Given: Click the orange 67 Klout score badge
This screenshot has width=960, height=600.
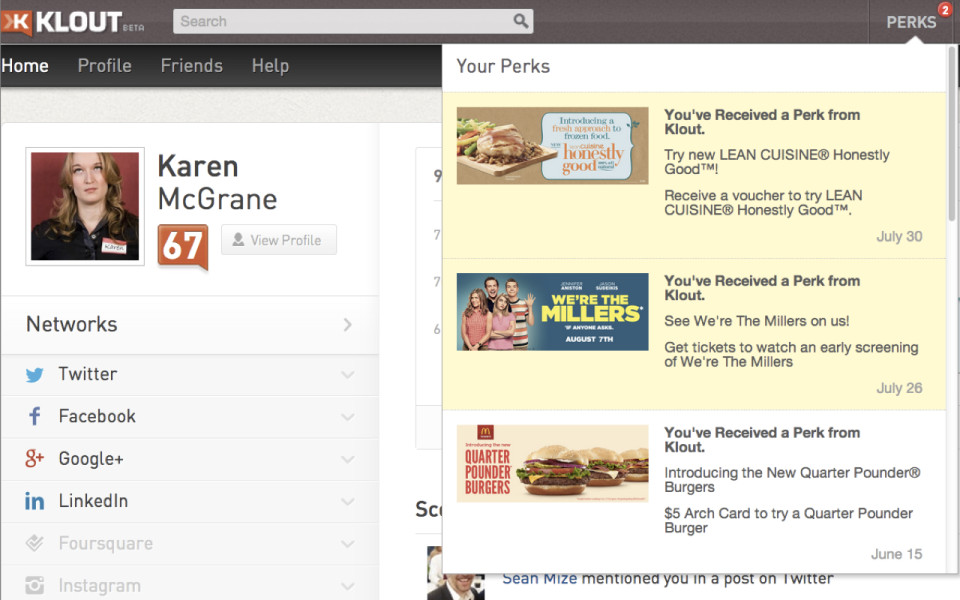Looking at the screenshot, I should pyautogui.click(x=182, y=246).
